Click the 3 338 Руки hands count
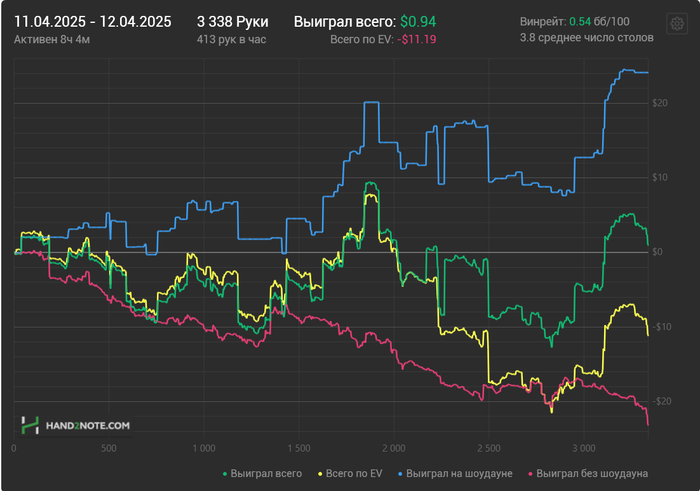This screenshot has height=491, width=700. tap(233, 21)
